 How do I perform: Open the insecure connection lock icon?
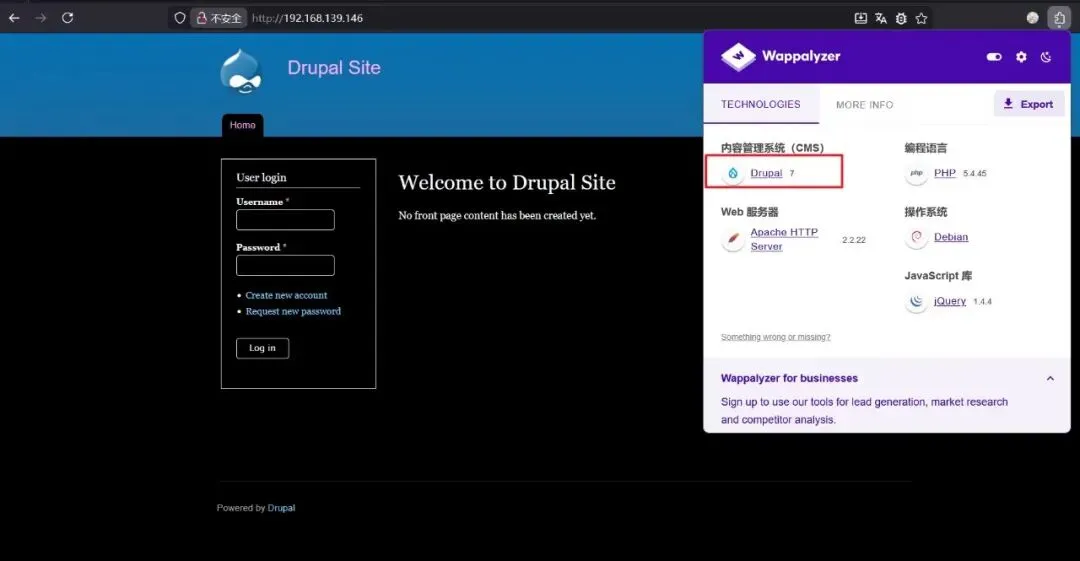point(202,18)
